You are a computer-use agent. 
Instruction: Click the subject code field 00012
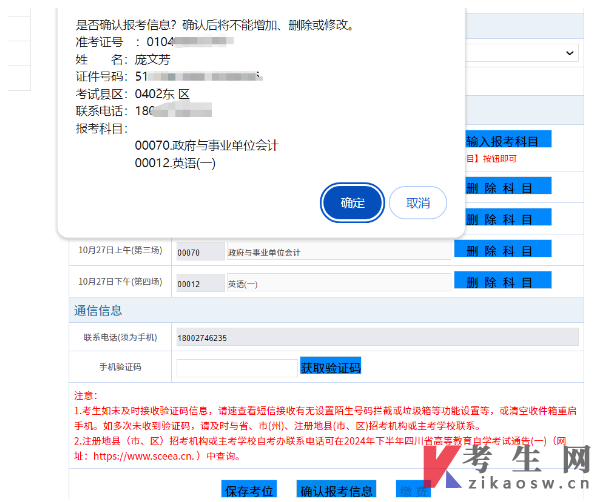pos(200,284)
